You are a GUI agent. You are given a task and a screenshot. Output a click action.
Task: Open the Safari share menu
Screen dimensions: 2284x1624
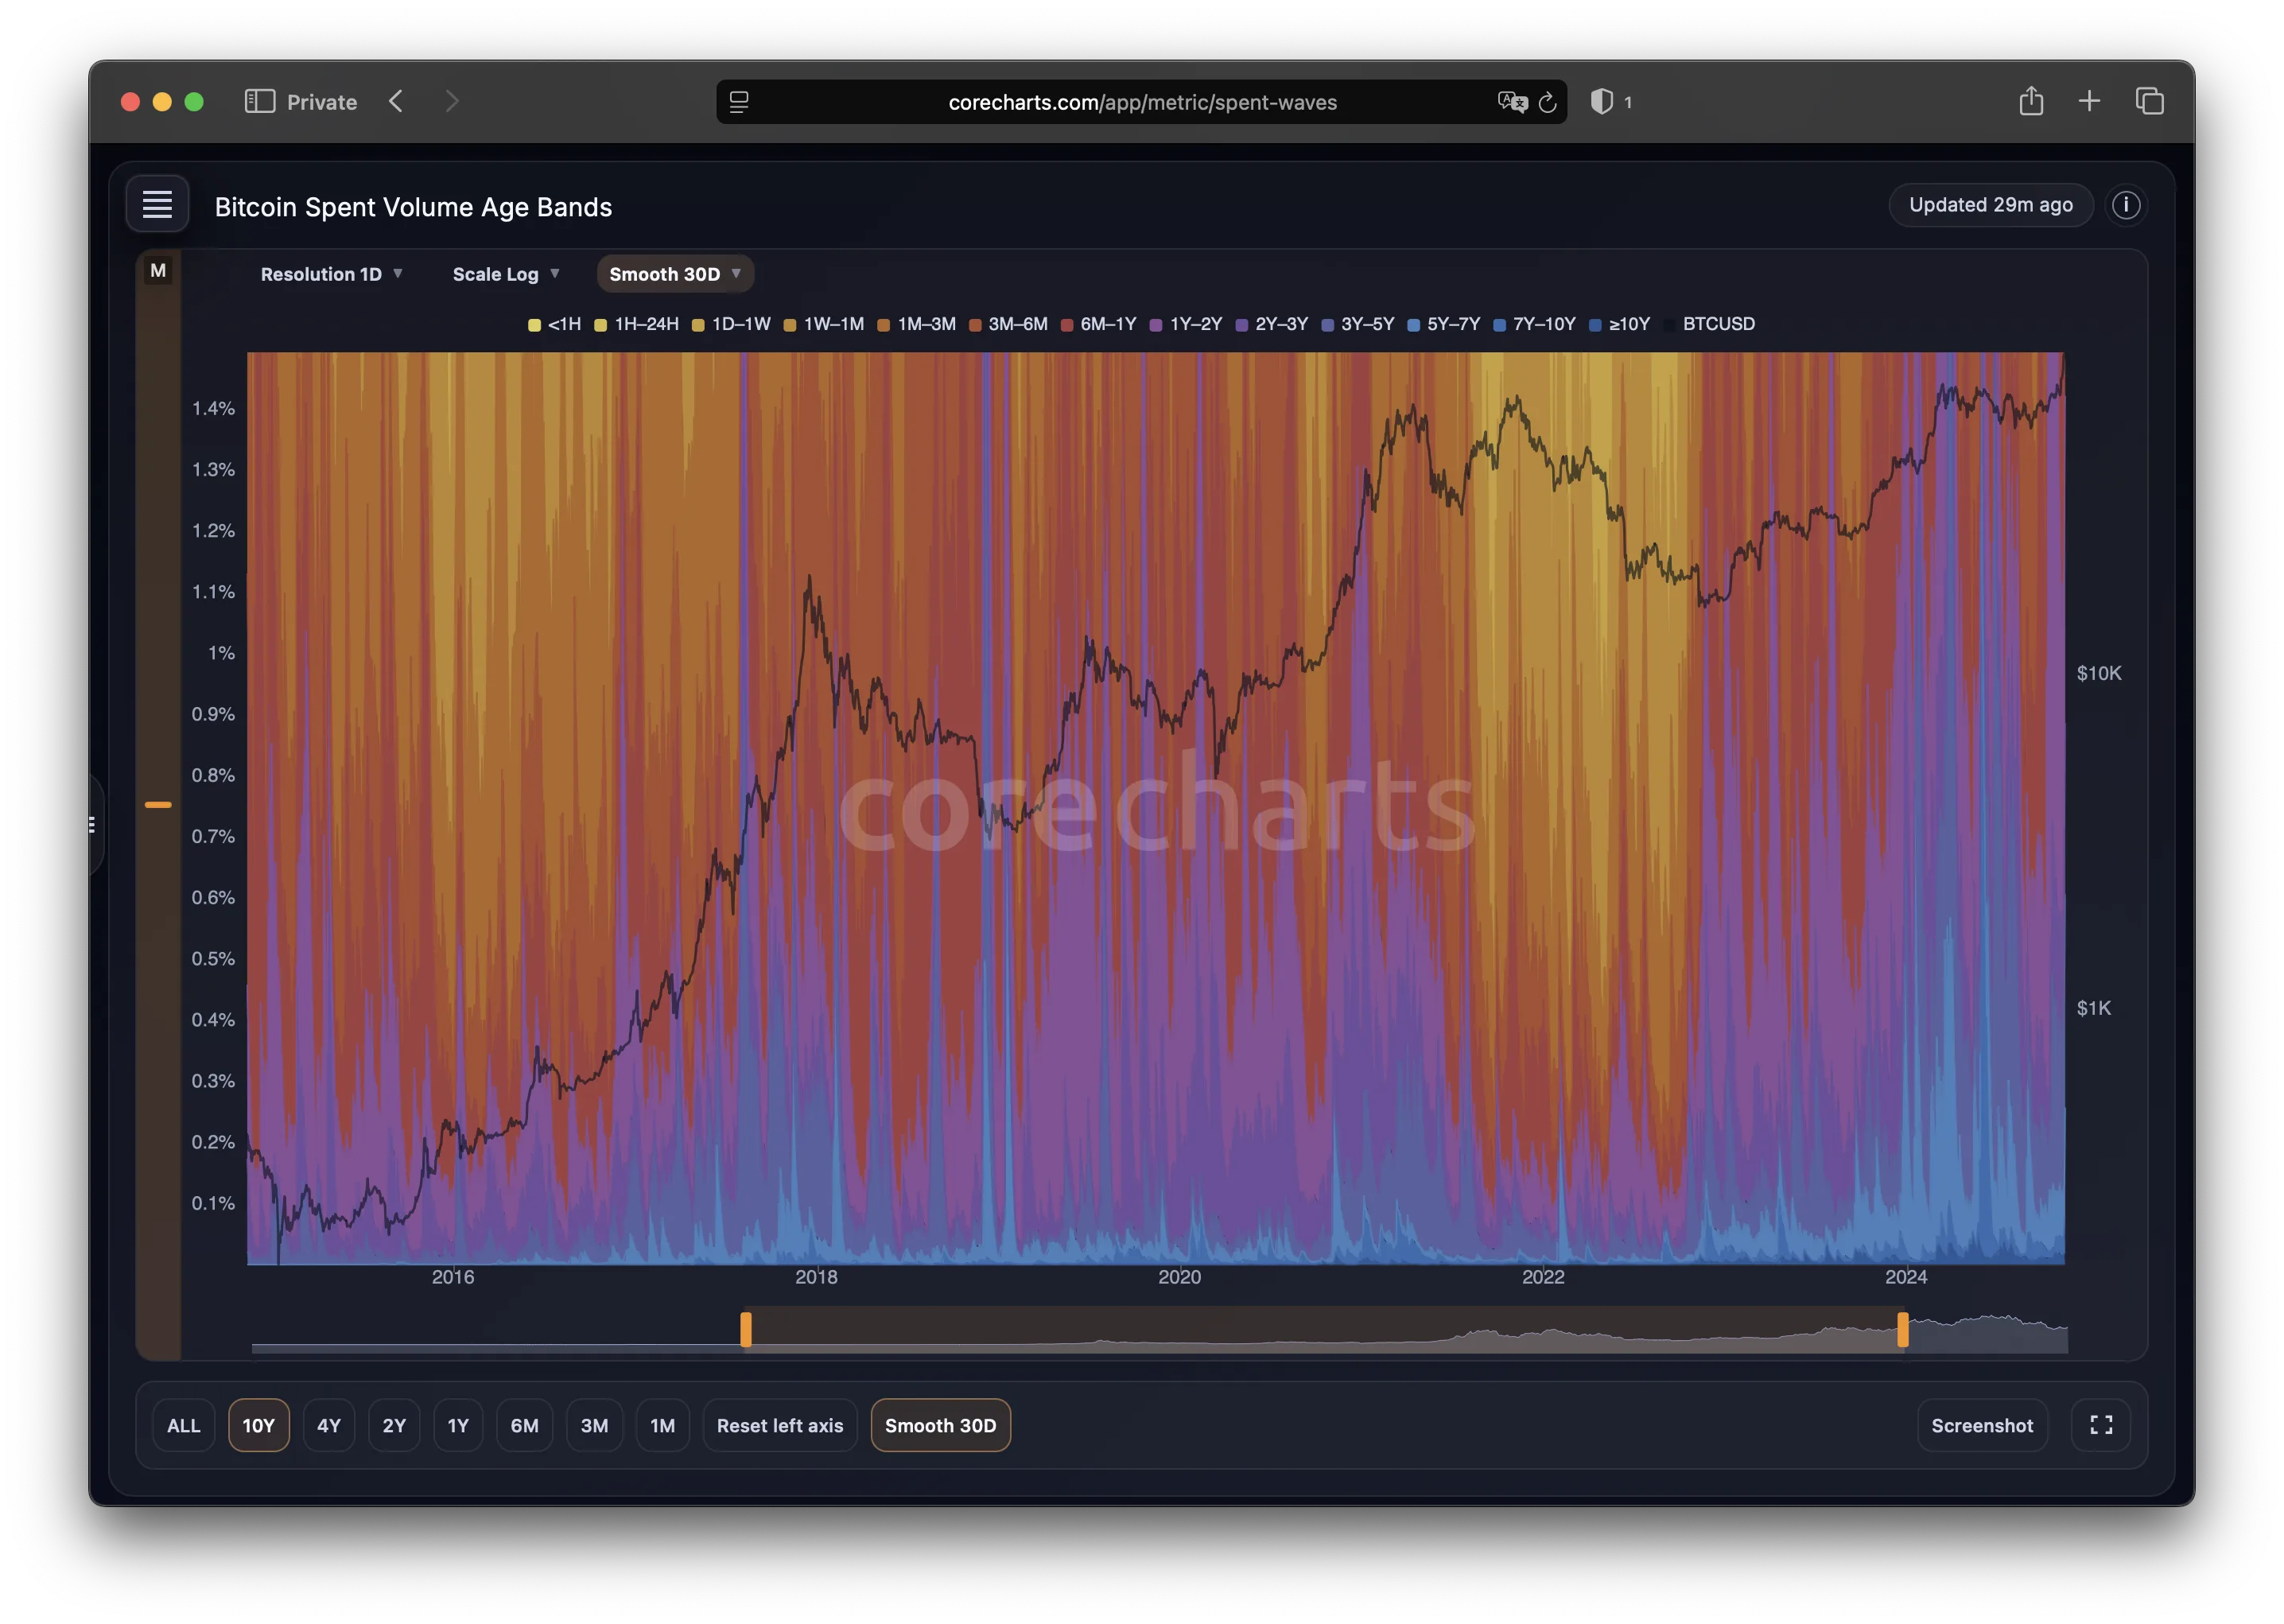(x=2030, y=102)
